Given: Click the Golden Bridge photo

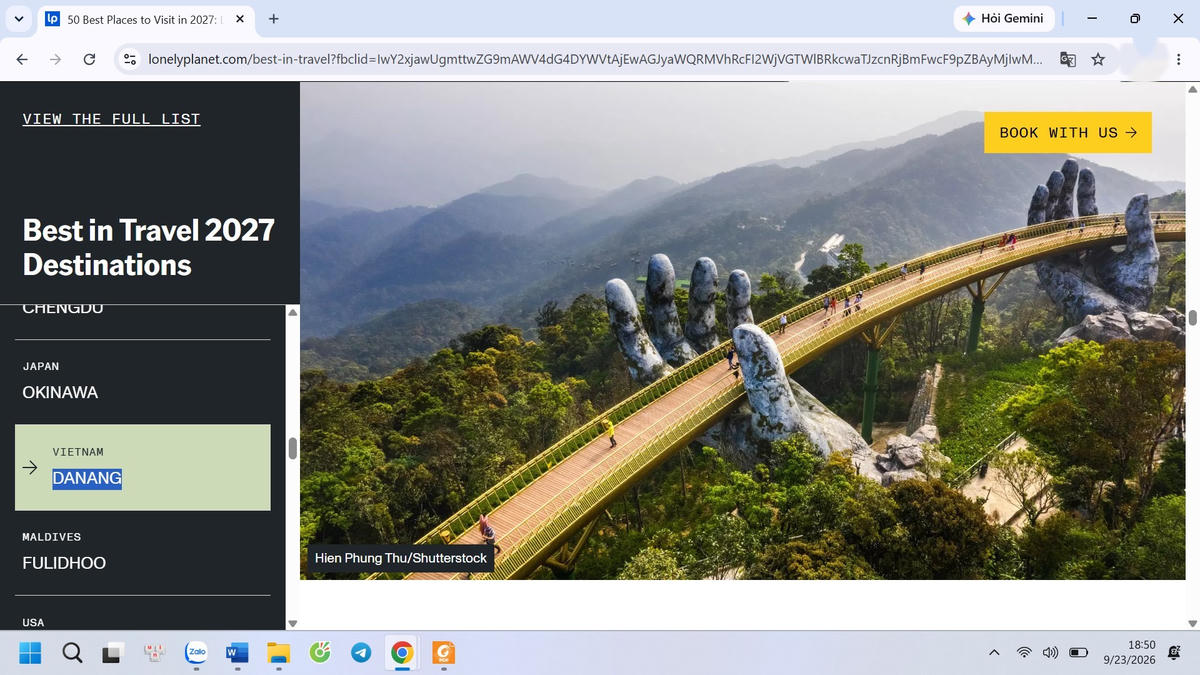Looking at the screenshot, I should point(742,331).
